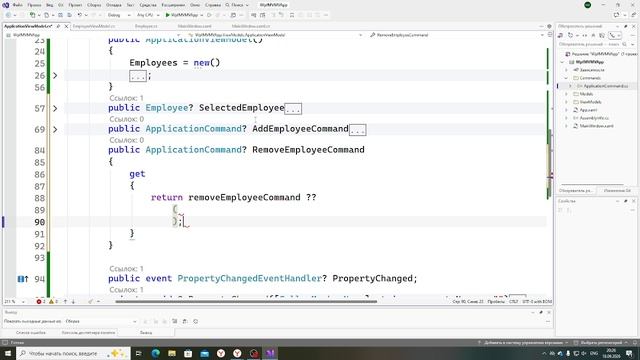The width and height of the screenshot is (640, 360).
Task: Click Solution Explorer collapse all icon
Action: point(593,36)
